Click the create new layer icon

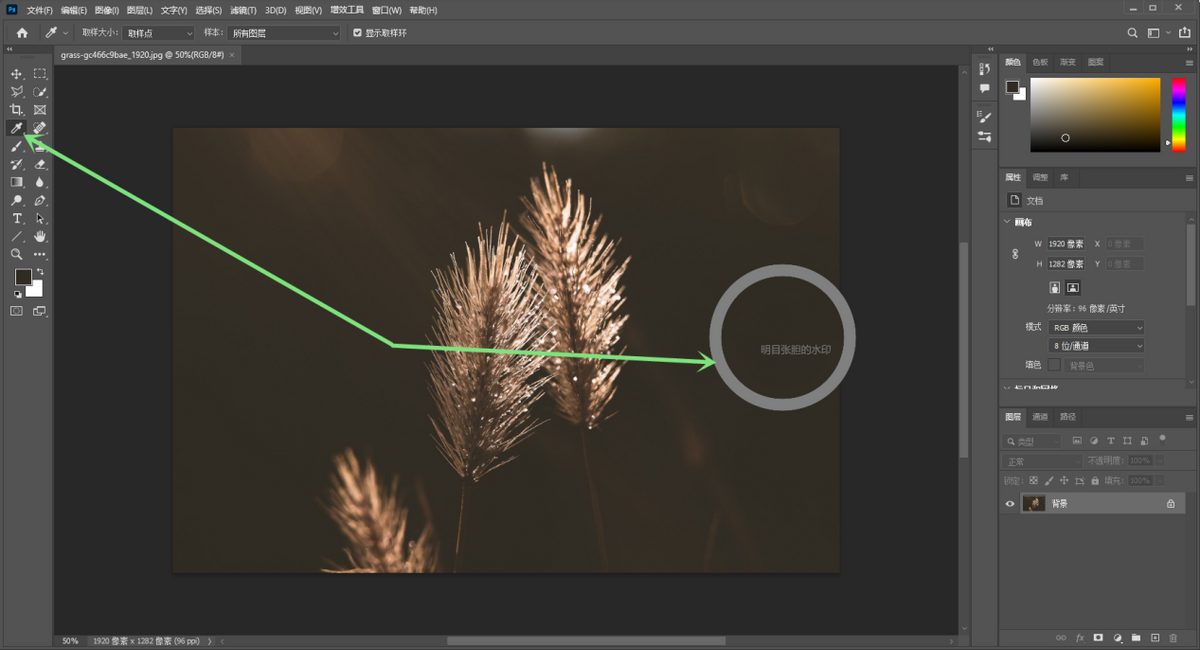click(x=1154, y=637)
